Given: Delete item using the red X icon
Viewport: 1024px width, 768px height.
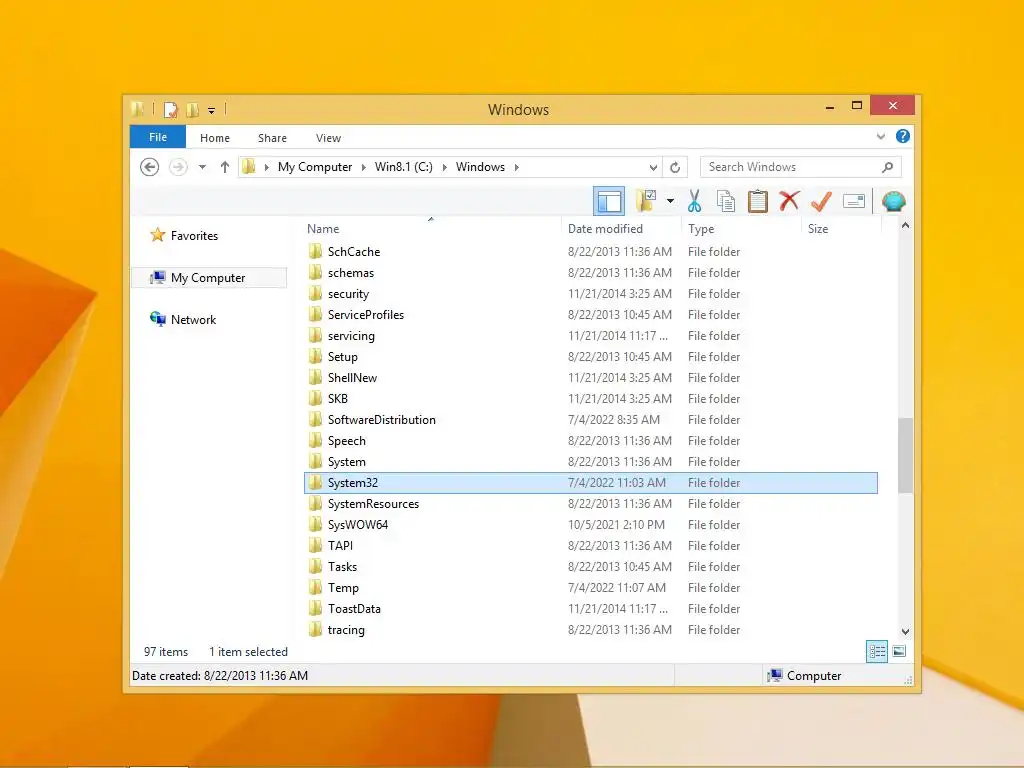Looking at the screenshot, I should coord(789,200).
